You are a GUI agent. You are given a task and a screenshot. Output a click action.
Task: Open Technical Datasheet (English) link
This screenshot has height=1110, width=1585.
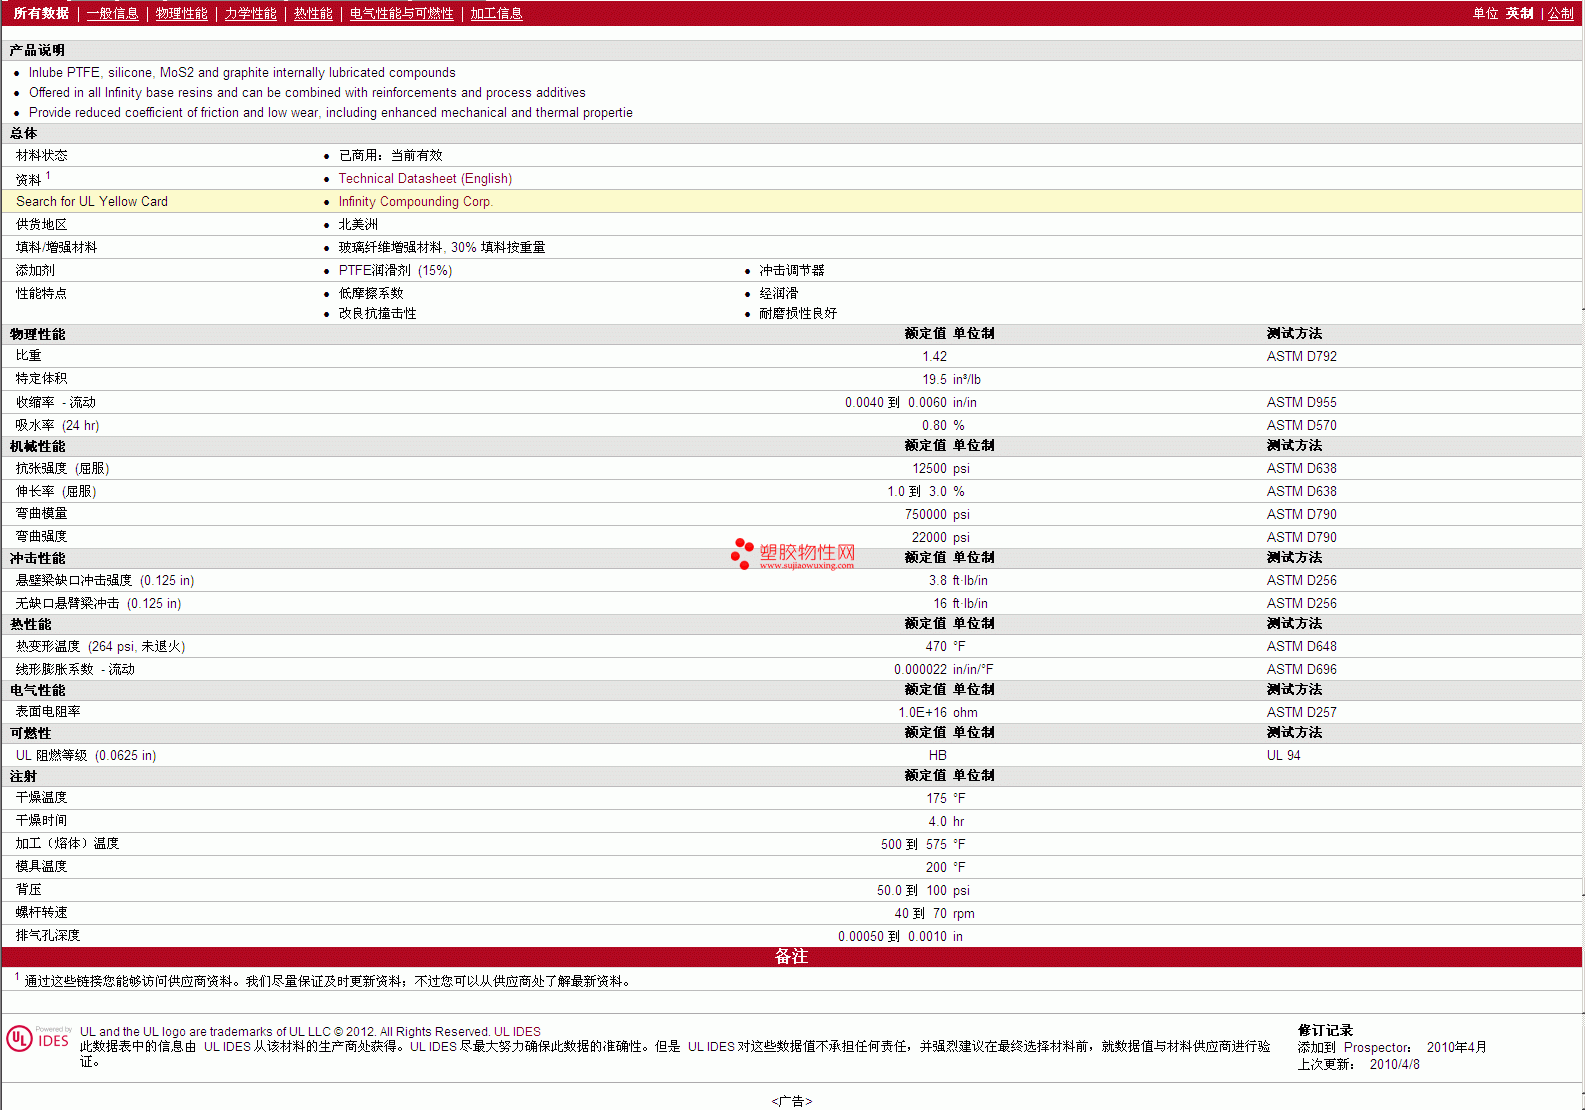tap(425, 179)
